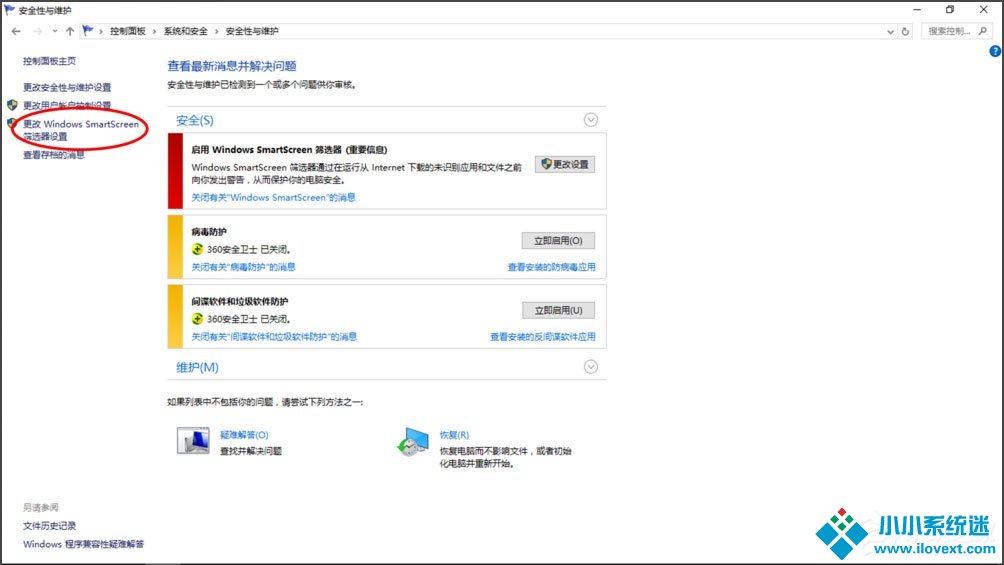
Task: Open 文件历史记录 link
Action: point(49,526)
